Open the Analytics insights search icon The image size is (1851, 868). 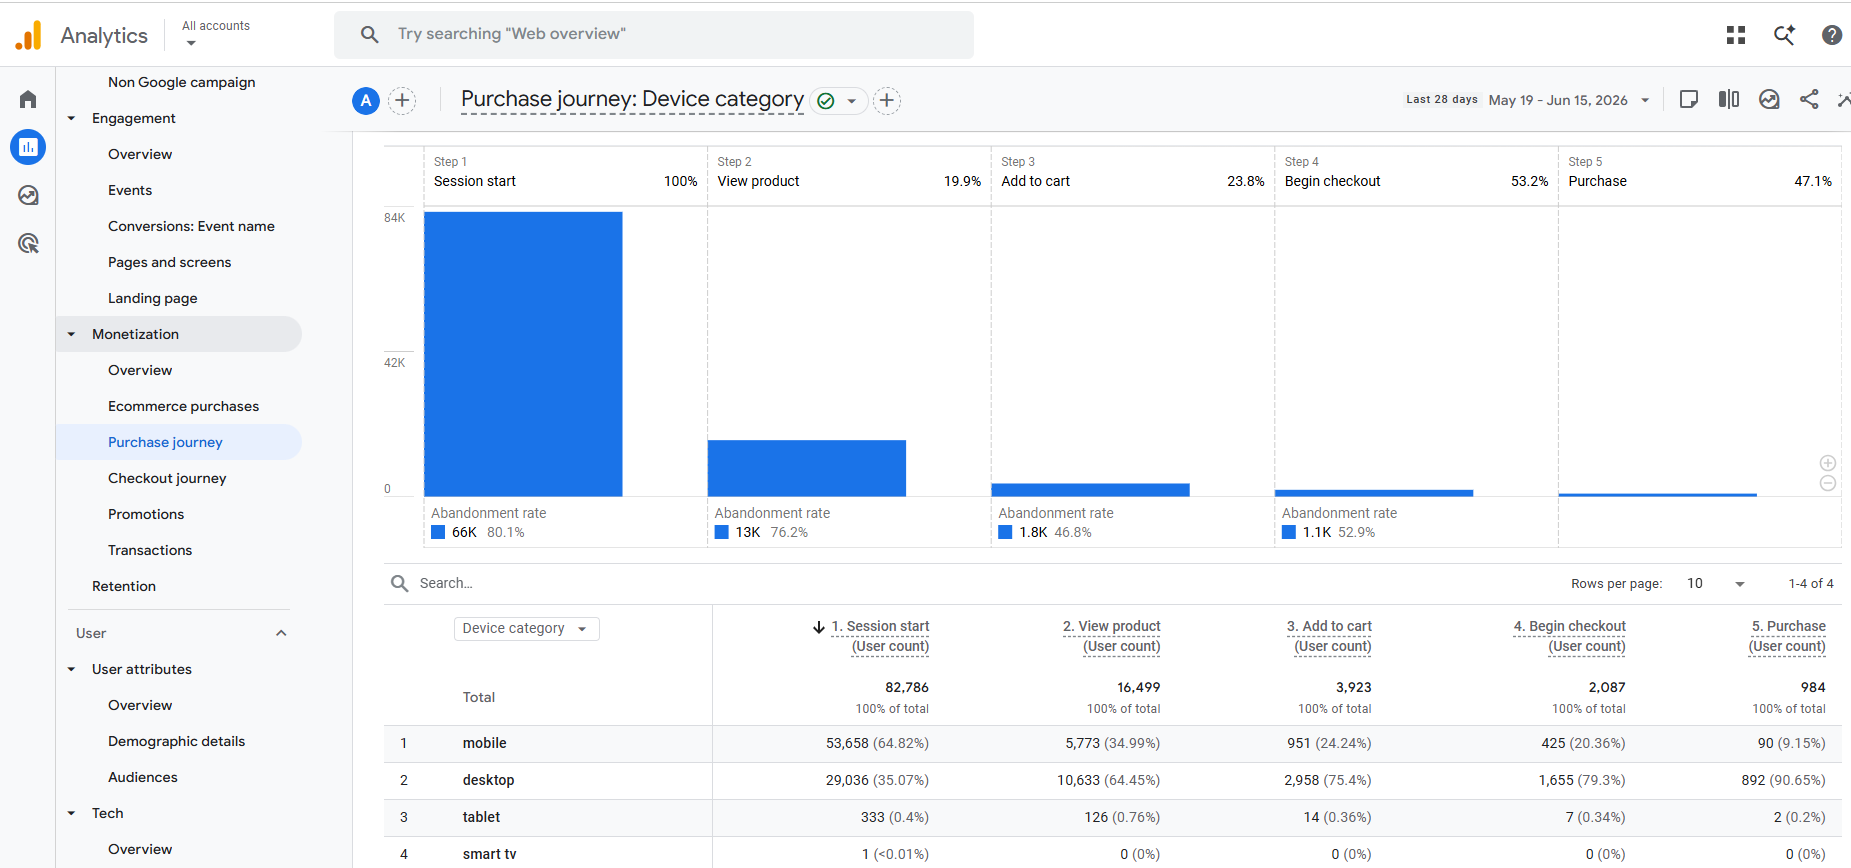click(1784, 35)
